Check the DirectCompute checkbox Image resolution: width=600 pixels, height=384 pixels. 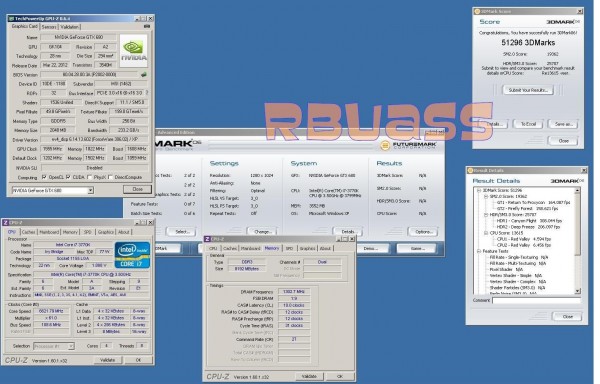[x=111, y=177]
